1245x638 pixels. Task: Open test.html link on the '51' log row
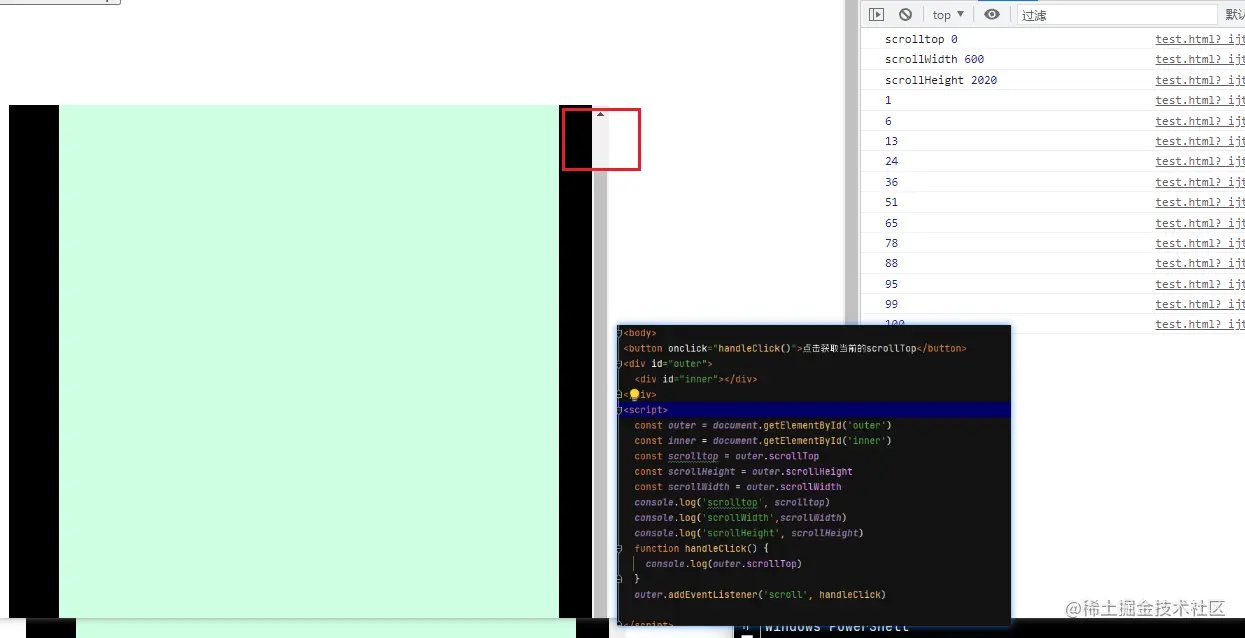point(1200,202)
